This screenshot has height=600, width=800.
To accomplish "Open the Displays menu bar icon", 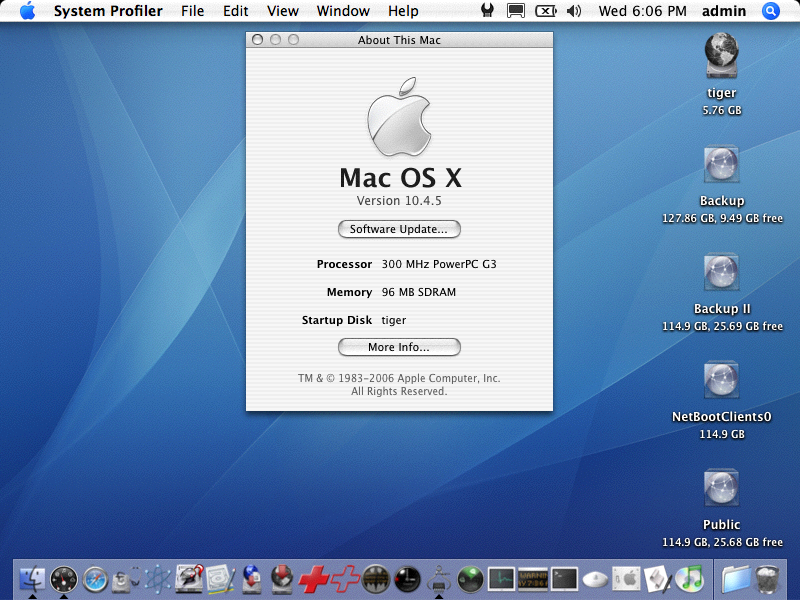I will [x=516, y=11].
